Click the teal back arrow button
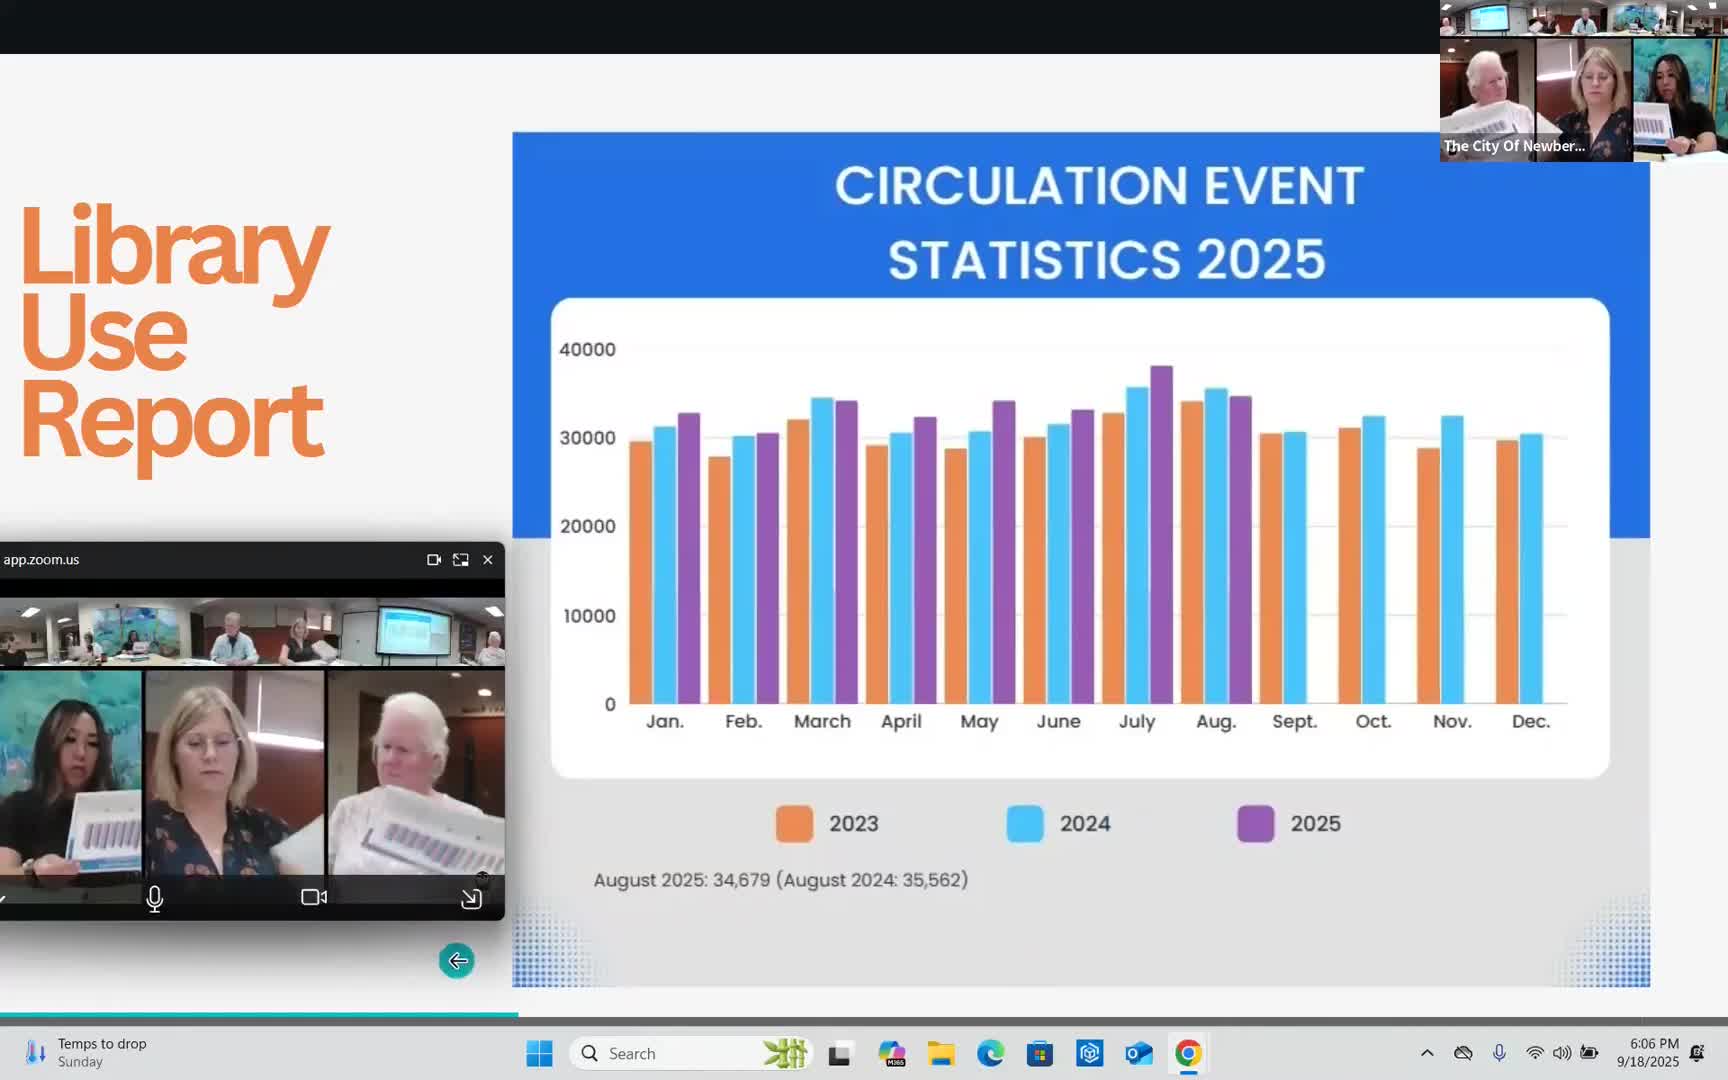Image resolution: width=1728 pixels, height=1080 pixels. pos(457,961)
